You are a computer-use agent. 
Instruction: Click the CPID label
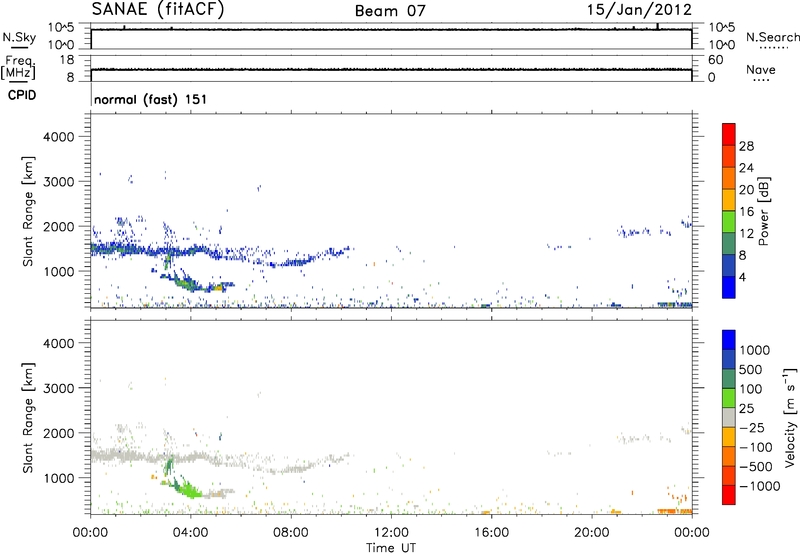click(x=22, y=95)
